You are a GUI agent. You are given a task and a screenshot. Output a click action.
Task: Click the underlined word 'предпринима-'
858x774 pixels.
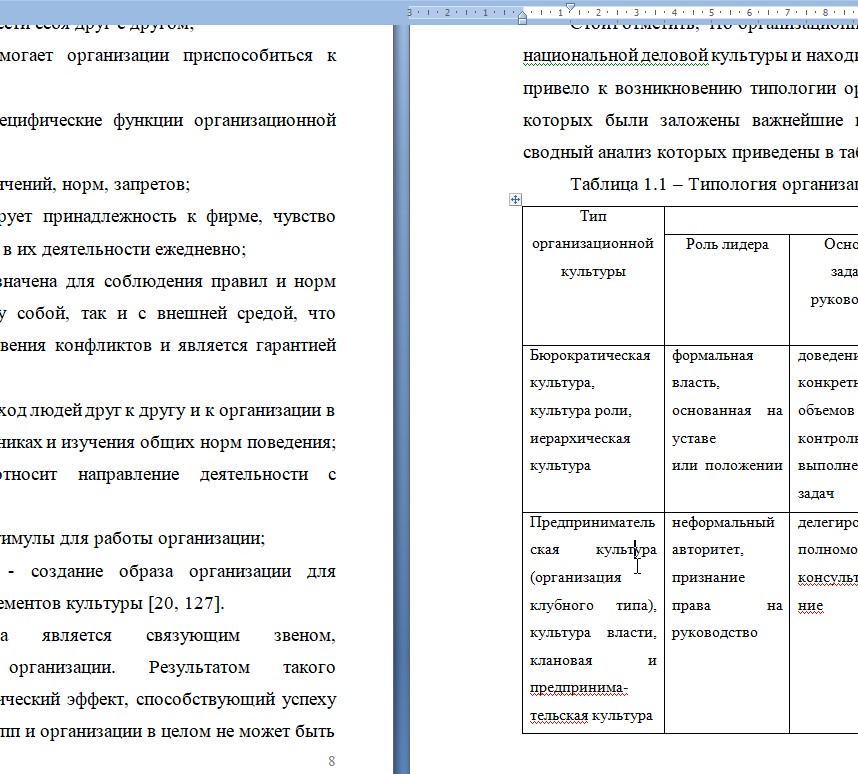click(579, 688)
